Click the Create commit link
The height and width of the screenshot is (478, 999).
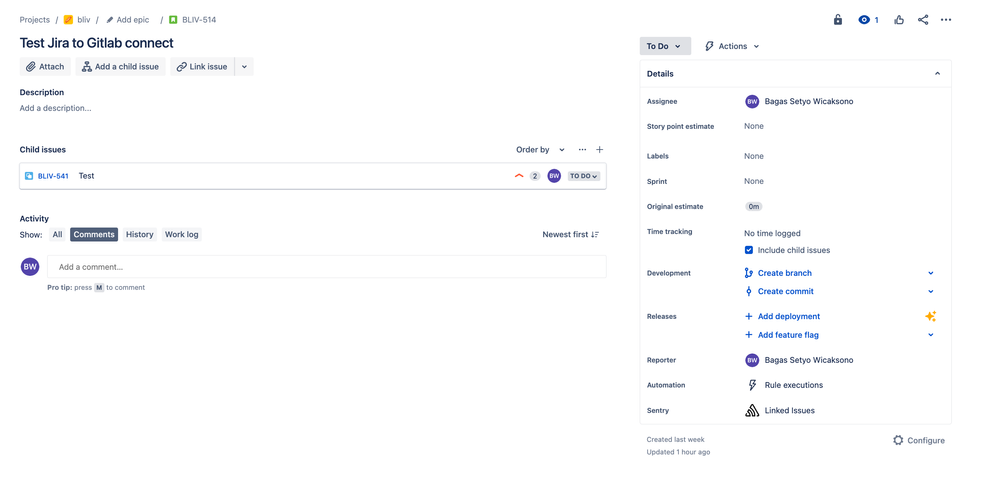[x=786, y=291]
